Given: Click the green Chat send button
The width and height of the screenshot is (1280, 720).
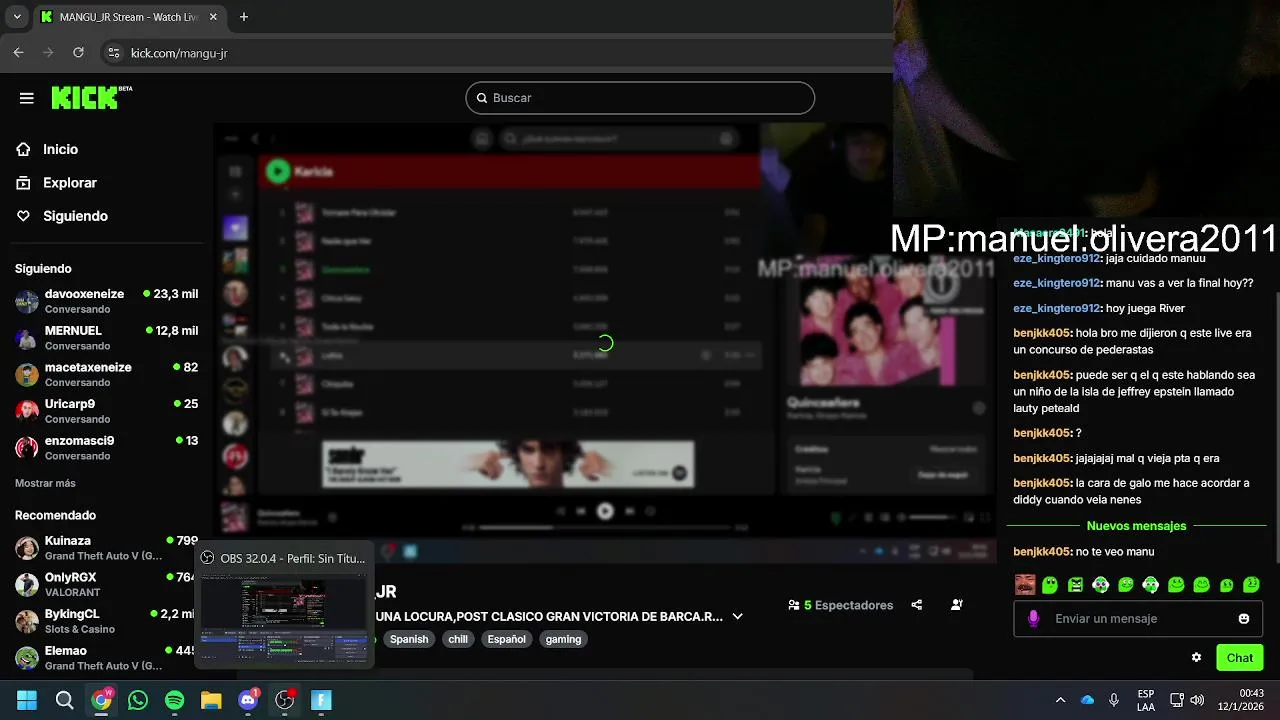Looking at the screenshot, I should 1240,657.
